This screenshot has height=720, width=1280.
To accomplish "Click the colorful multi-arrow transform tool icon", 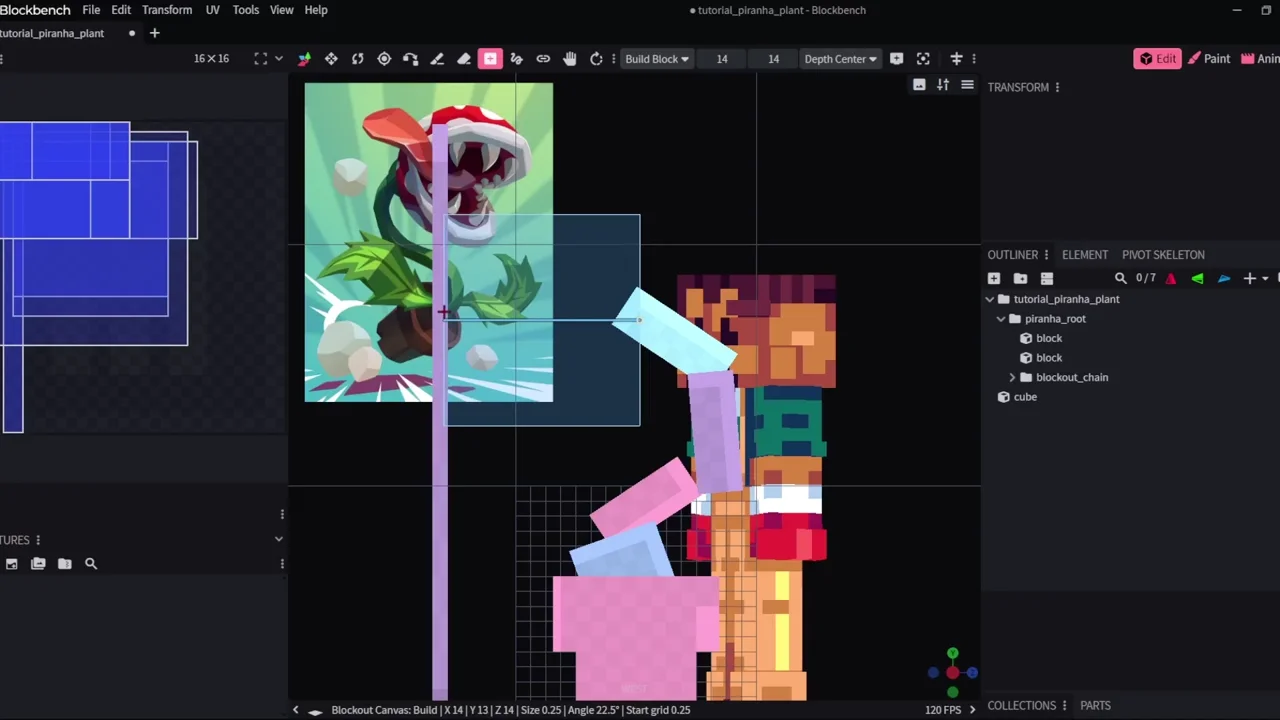I will click(x=304, y=59).
